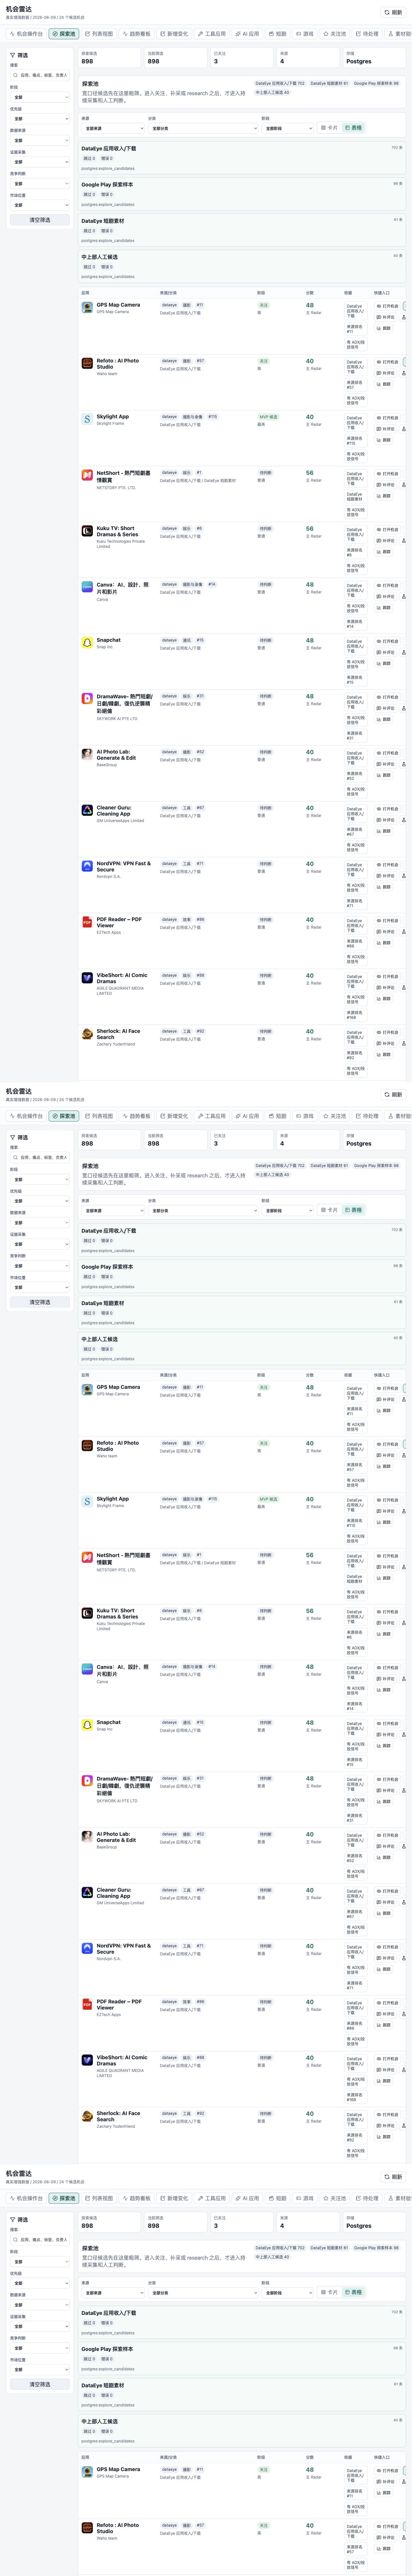
Task: Open 新增变化 tab in middle page copy
Action: tap(174, 1116)
